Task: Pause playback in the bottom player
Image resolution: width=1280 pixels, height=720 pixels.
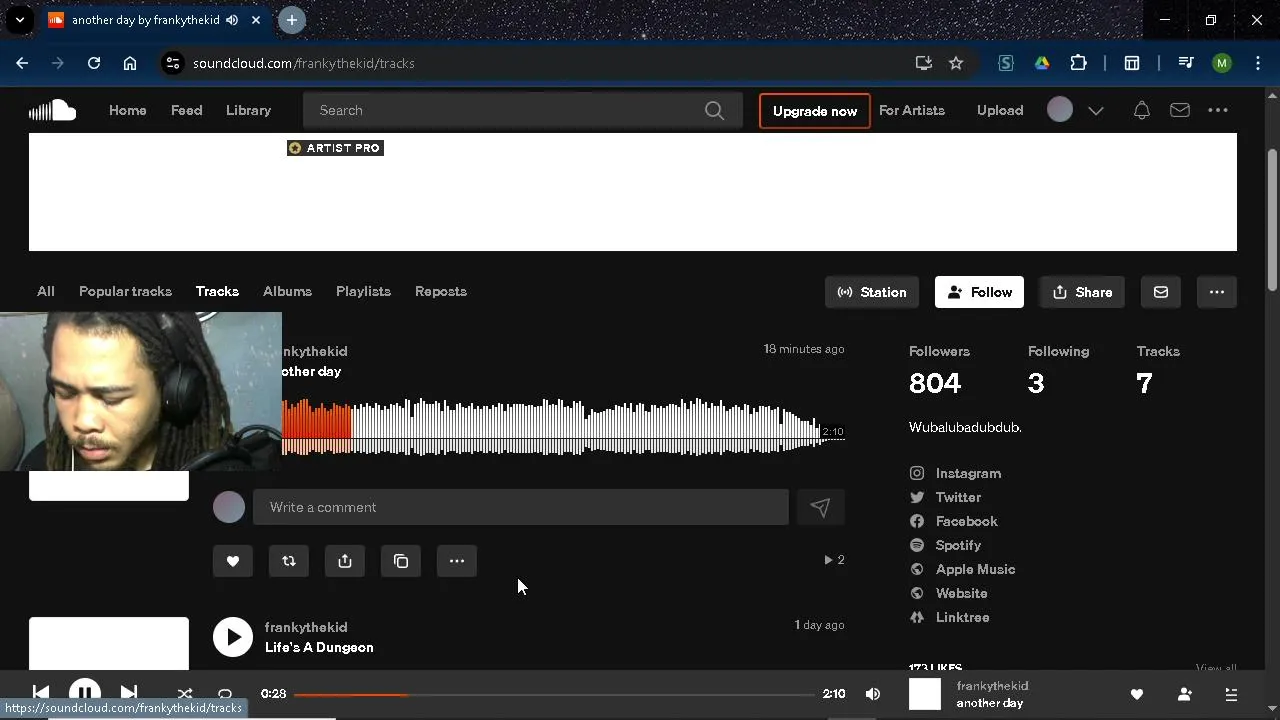Action: tap(85, 692)
